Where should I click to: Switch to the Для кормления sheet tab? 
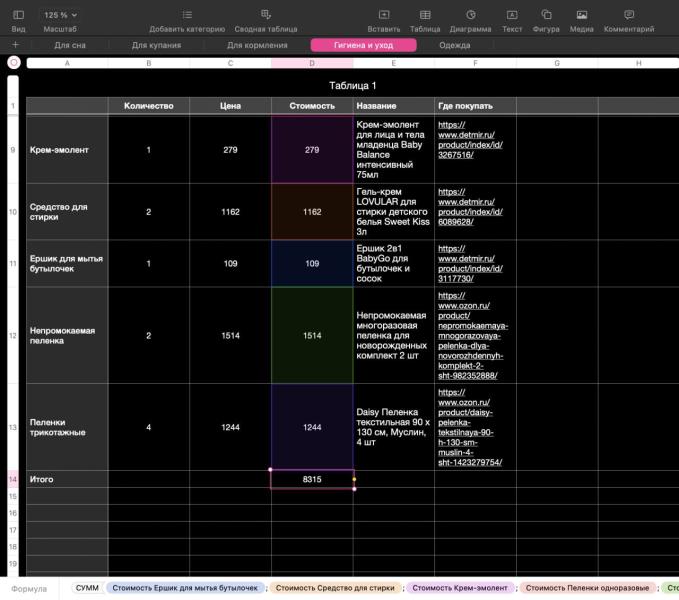click(257, 45)
